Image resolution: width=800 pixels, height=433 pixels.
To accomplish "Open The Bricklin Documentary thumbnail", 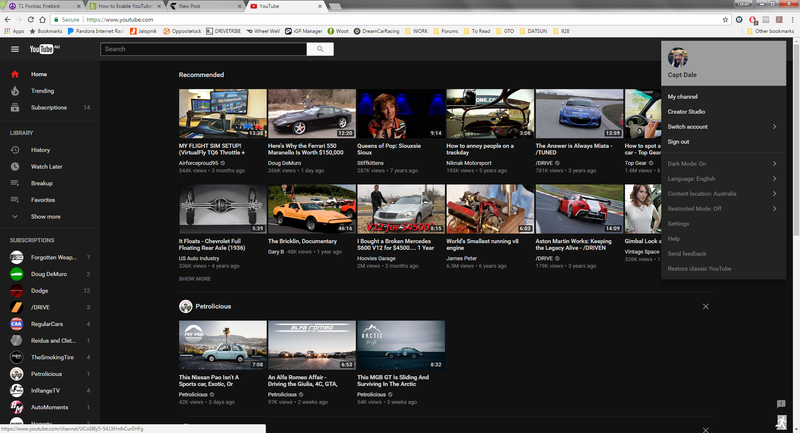I will coord(312,209).
